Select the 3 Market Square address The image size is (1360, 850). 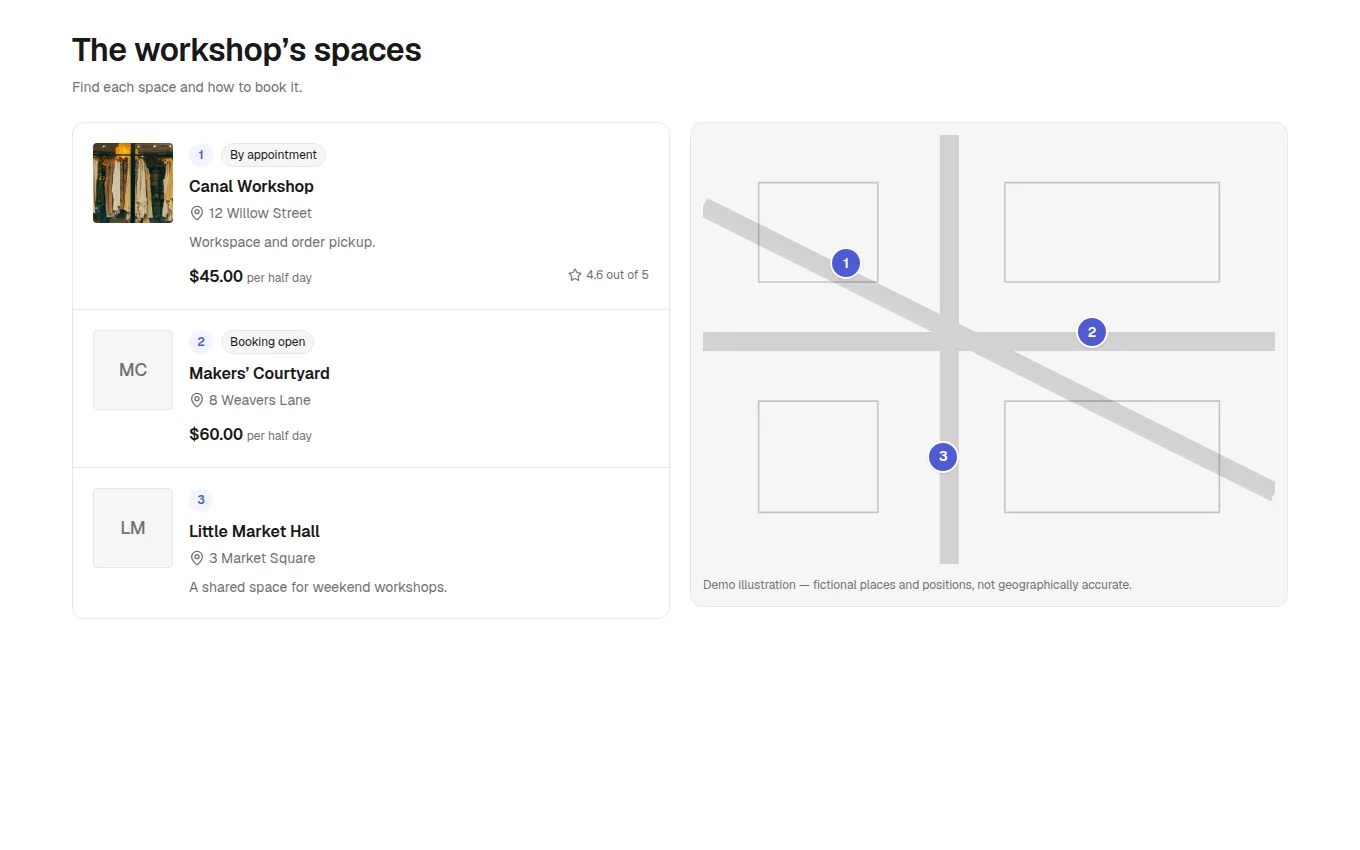262,558
